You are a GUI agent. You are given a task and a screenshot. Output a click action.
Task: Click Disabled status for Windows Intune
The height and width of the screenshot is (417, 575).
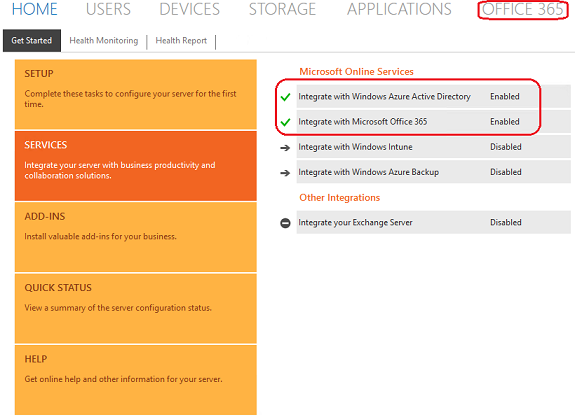506,147
